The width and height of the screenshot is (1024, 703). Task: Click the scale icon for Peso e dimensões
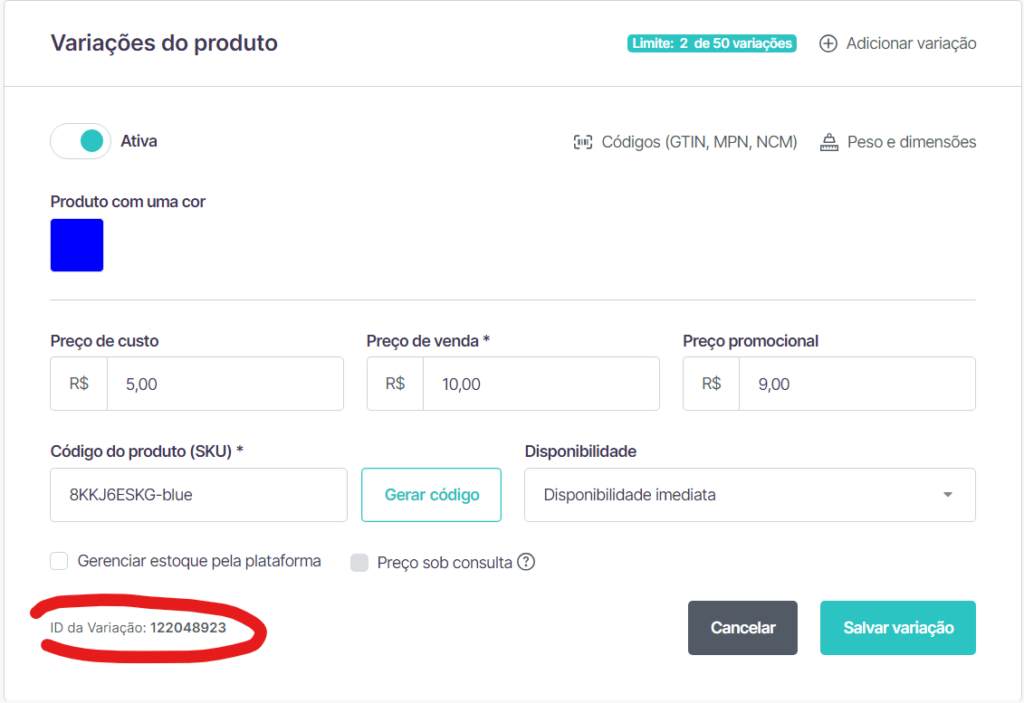coord(829,142)
